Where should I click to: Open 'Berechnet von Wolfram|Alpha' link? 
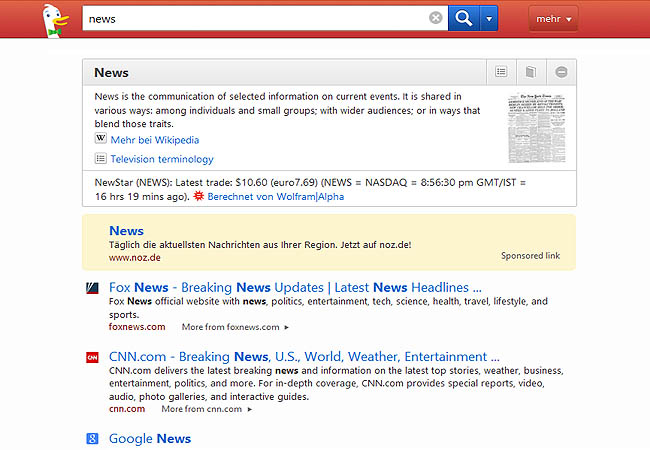276,196
